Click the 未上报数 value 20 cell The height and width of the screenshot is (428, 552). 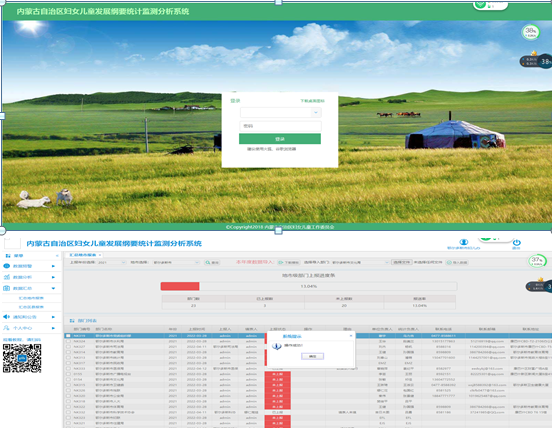[344, 306]
